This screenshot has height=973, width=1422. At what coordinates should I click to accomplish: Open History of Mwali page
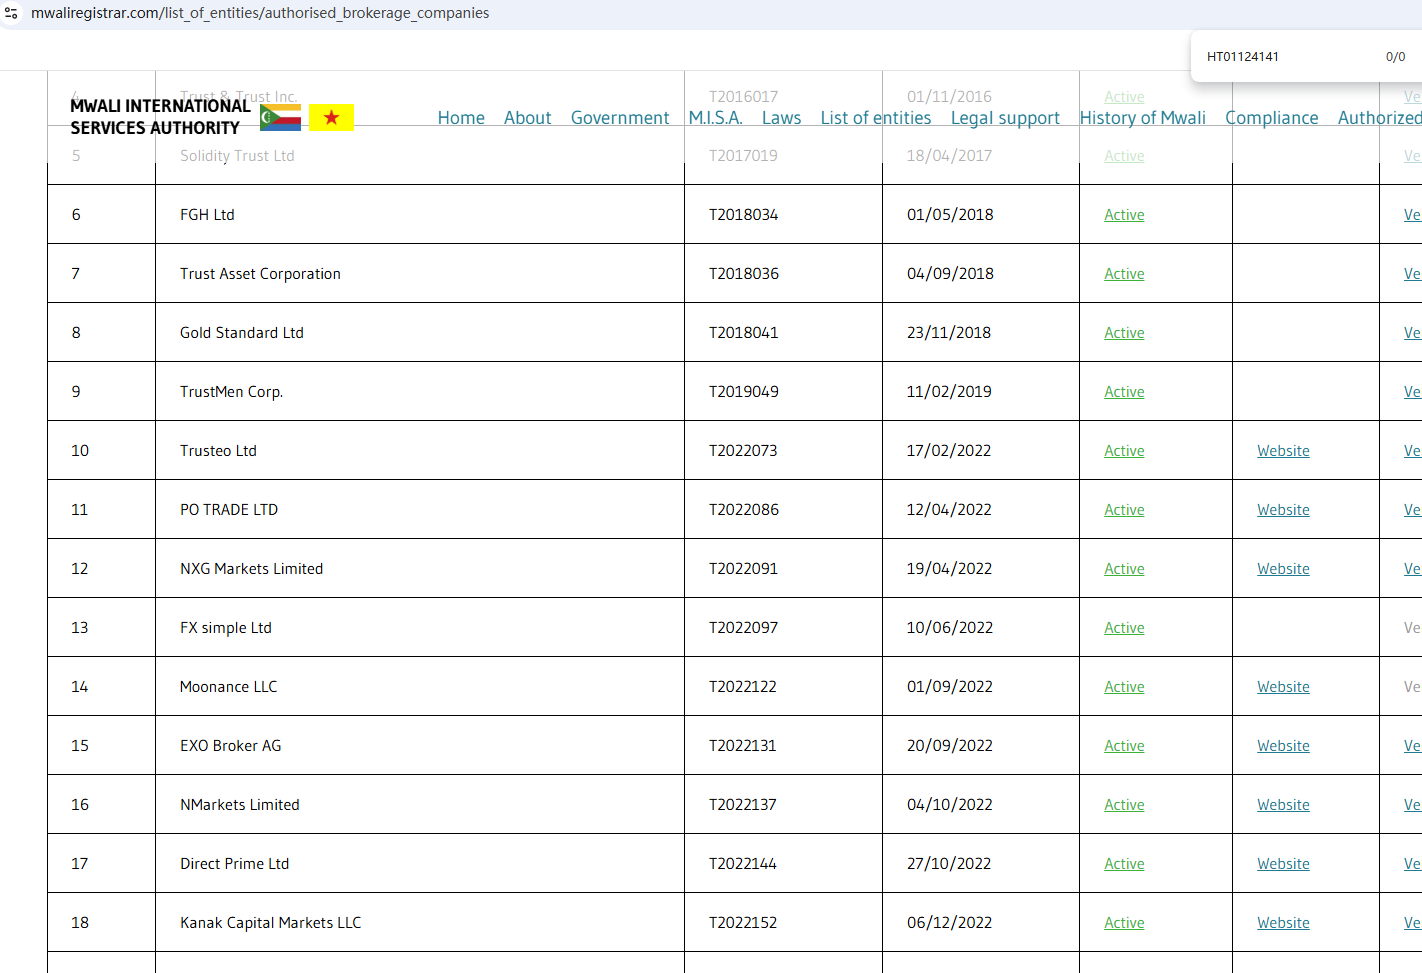[x=1142, y=118]
